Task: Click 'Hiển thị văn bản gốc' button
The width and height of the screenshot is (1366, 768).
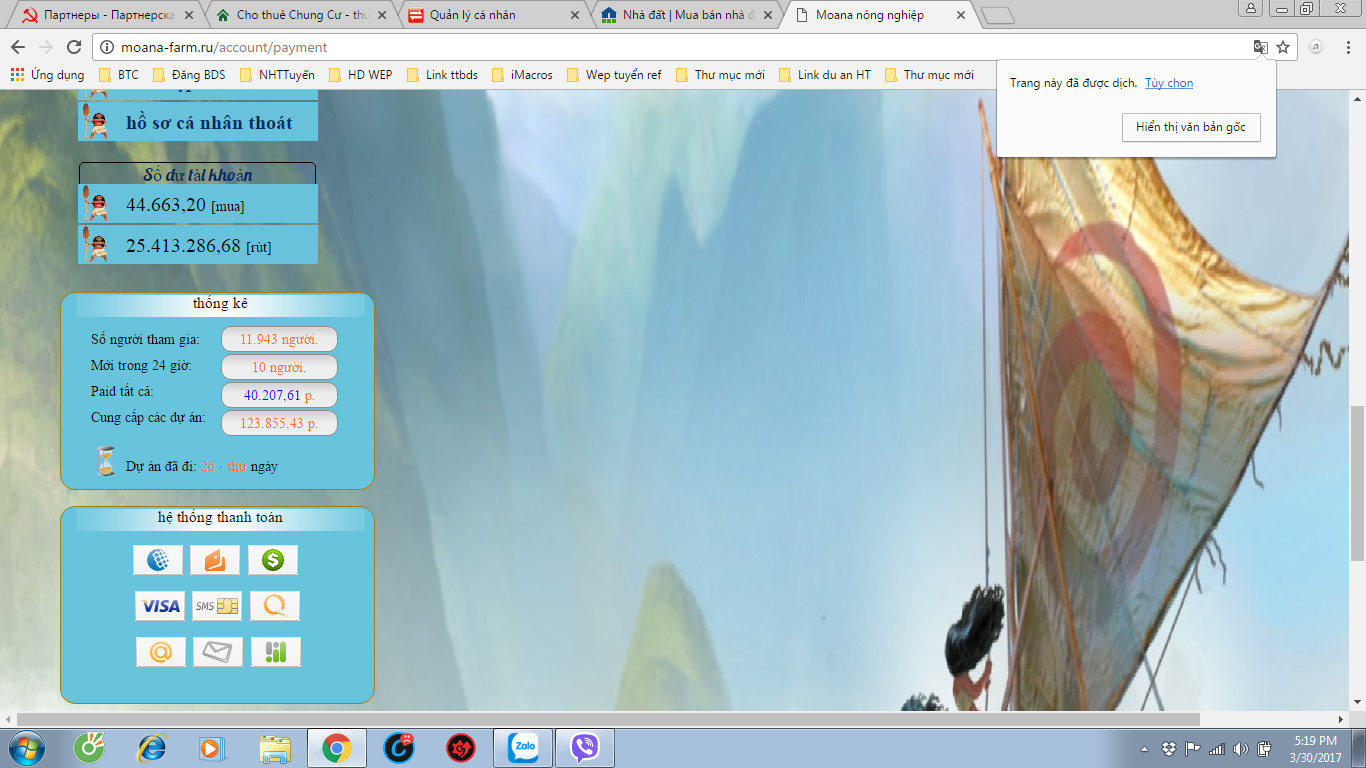Action: (1191, 127)
